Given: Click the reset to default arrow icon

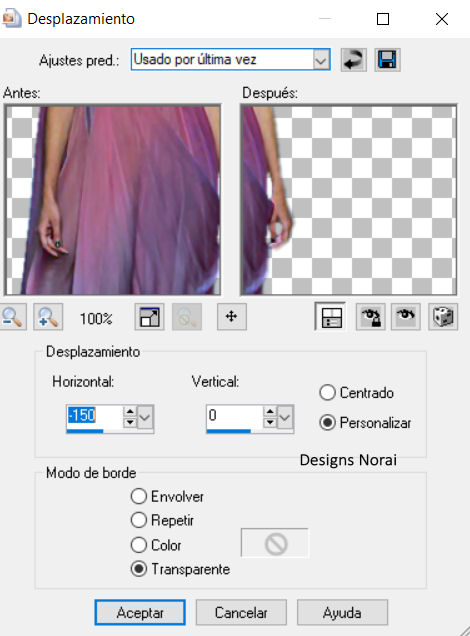Looking at the screenshot, I should pyautogui.click(x=354, y=60).
